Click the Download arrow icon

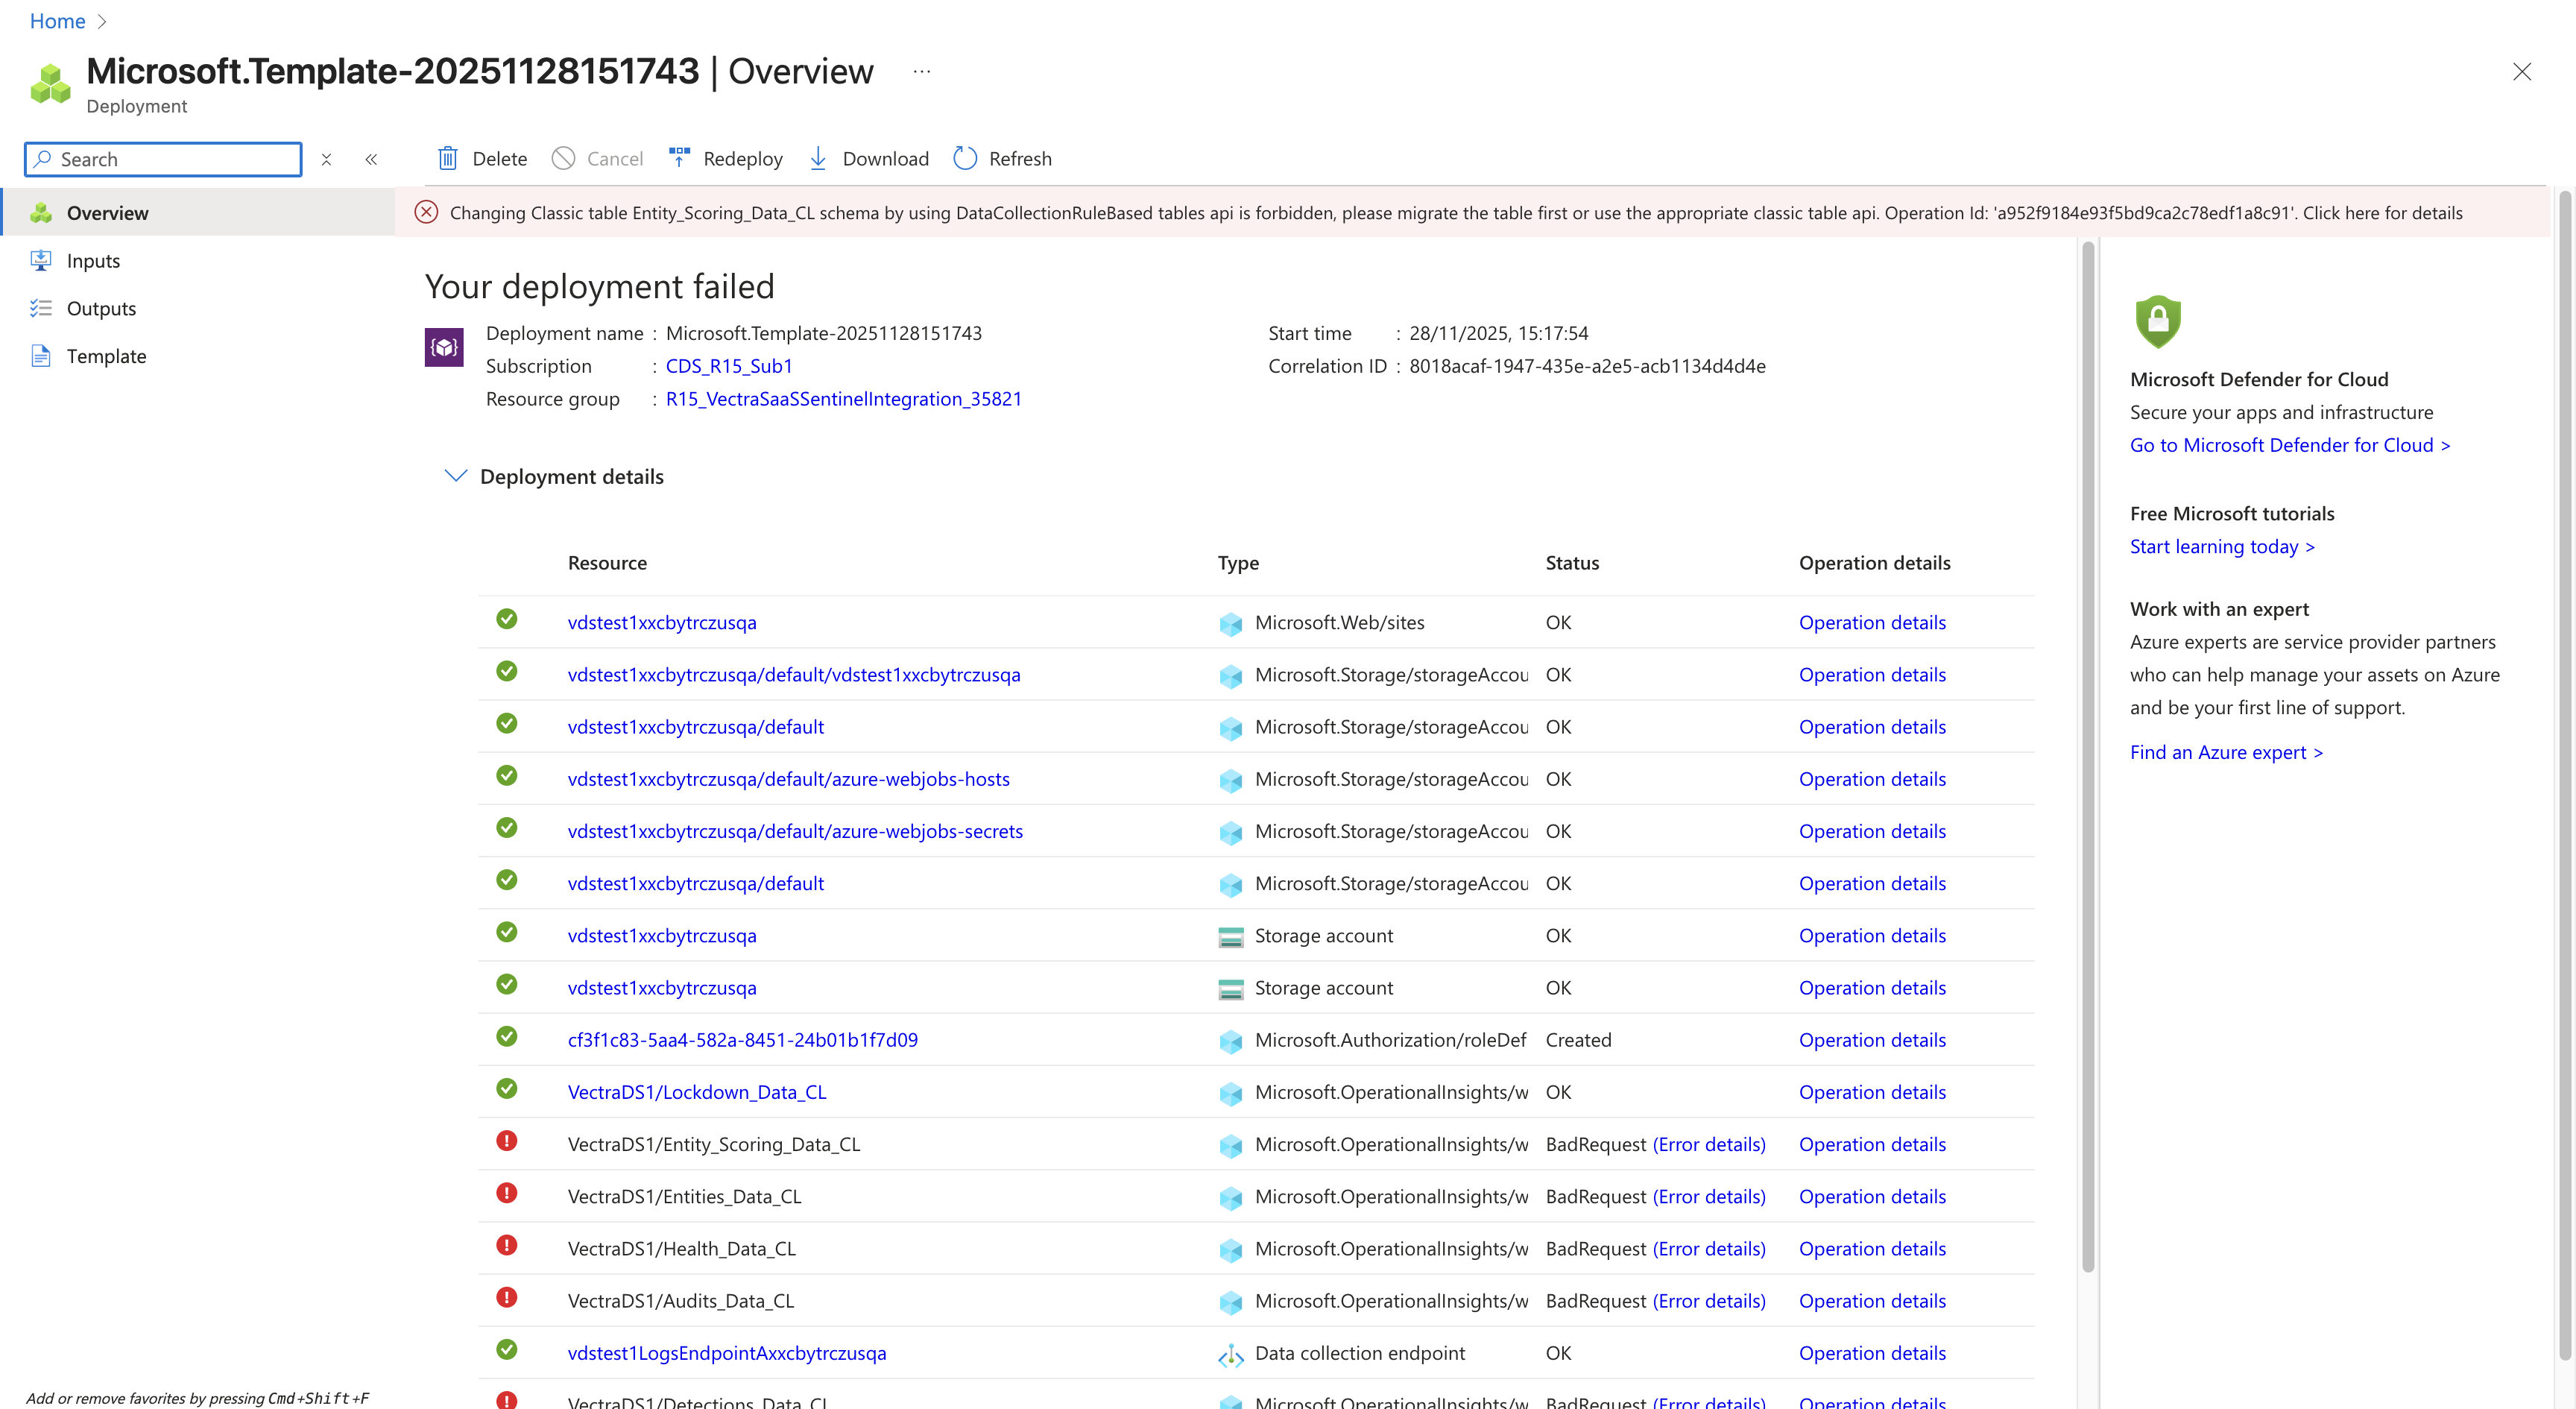point(818,158)
